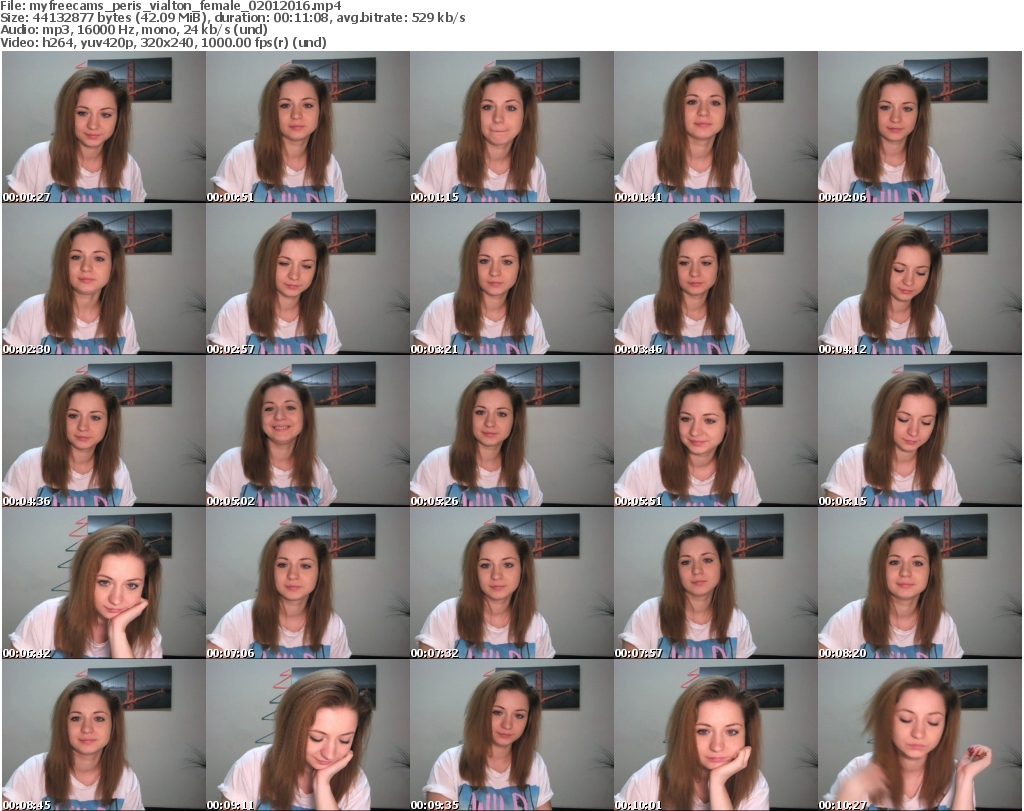
Task: Select the thumbnail at timestamp 00:00:51
Action: 308,127
